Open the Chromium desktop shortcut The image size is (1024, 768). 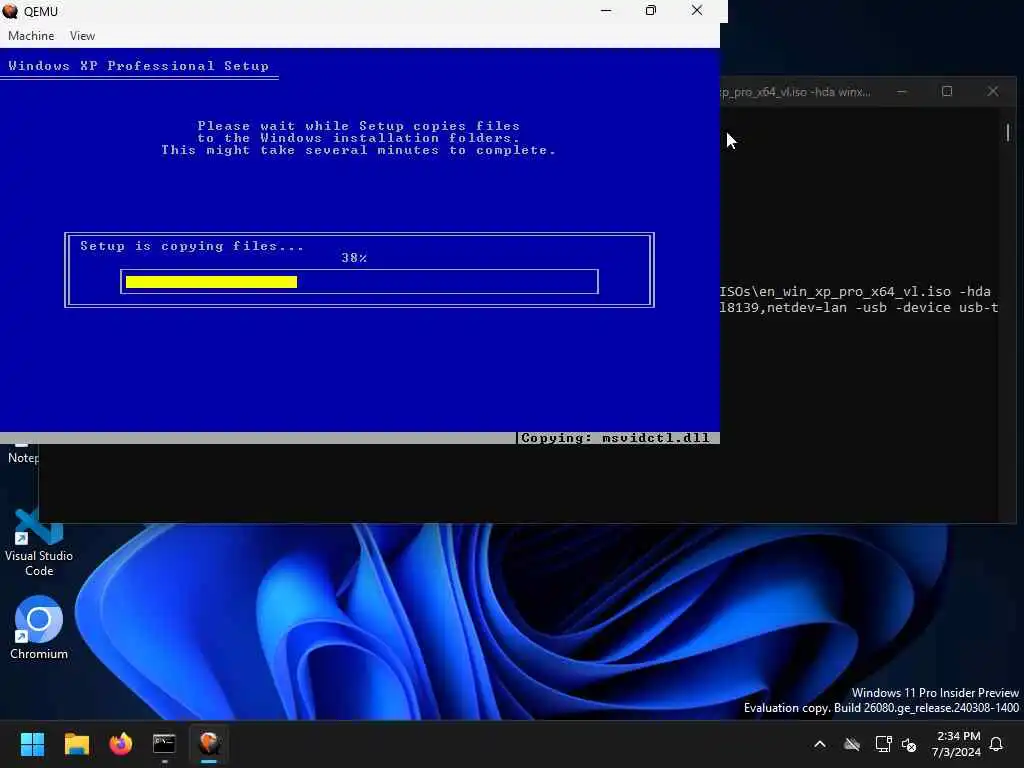pos(39,628)
